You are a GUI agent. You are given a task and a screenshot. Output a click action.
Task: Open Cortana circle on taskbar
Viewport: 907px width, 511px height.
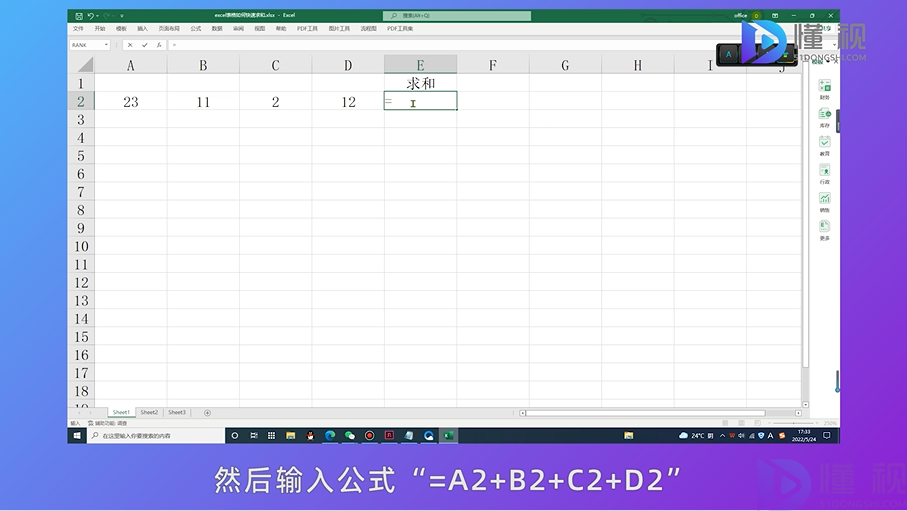coord(234,436)
